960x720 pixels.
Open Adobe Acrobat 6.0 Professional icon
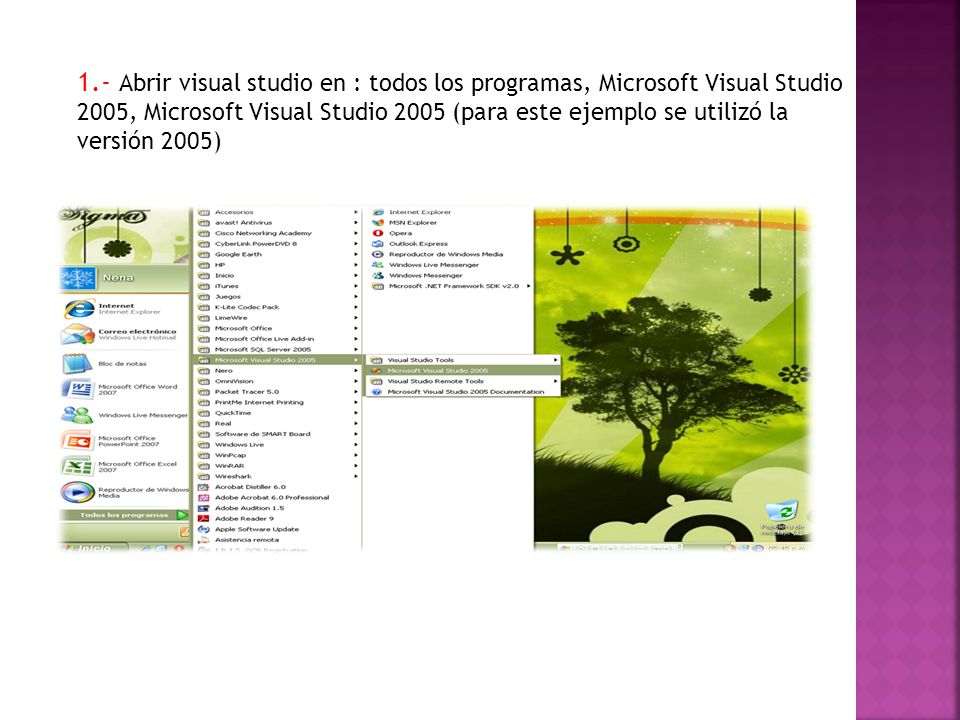click(204, 498)
